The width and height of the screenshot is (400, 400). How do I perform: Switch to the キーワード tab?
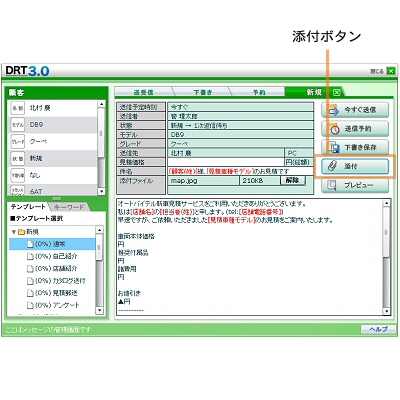point(69,207)
